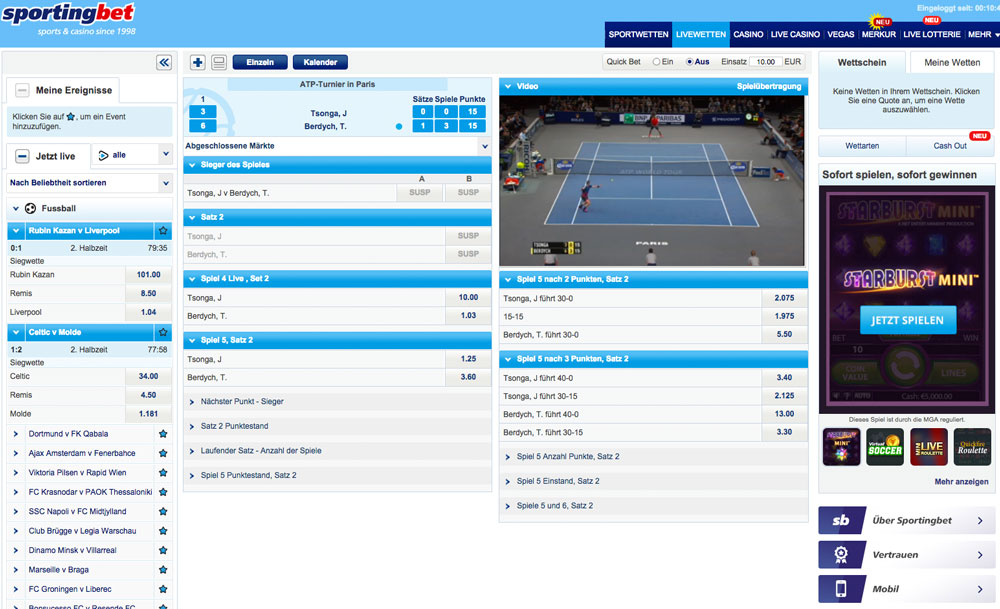Collapse Meine Ereignisse with minus icon
This screenshot has width=1000, height=609.
point(22,91)
